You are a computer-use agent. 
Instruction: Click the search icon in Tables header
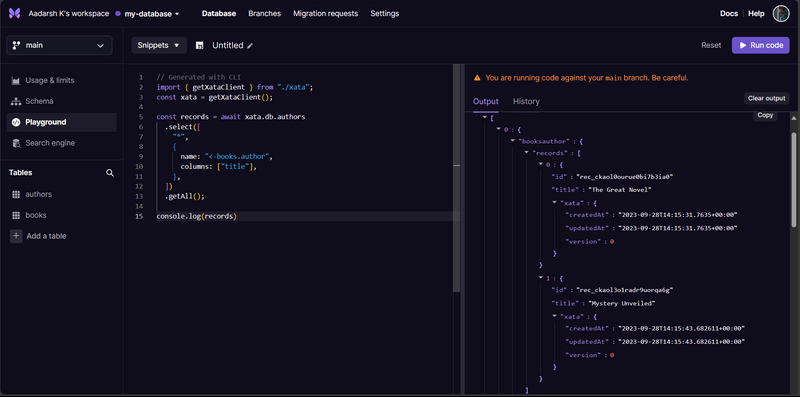coord(110,173)
